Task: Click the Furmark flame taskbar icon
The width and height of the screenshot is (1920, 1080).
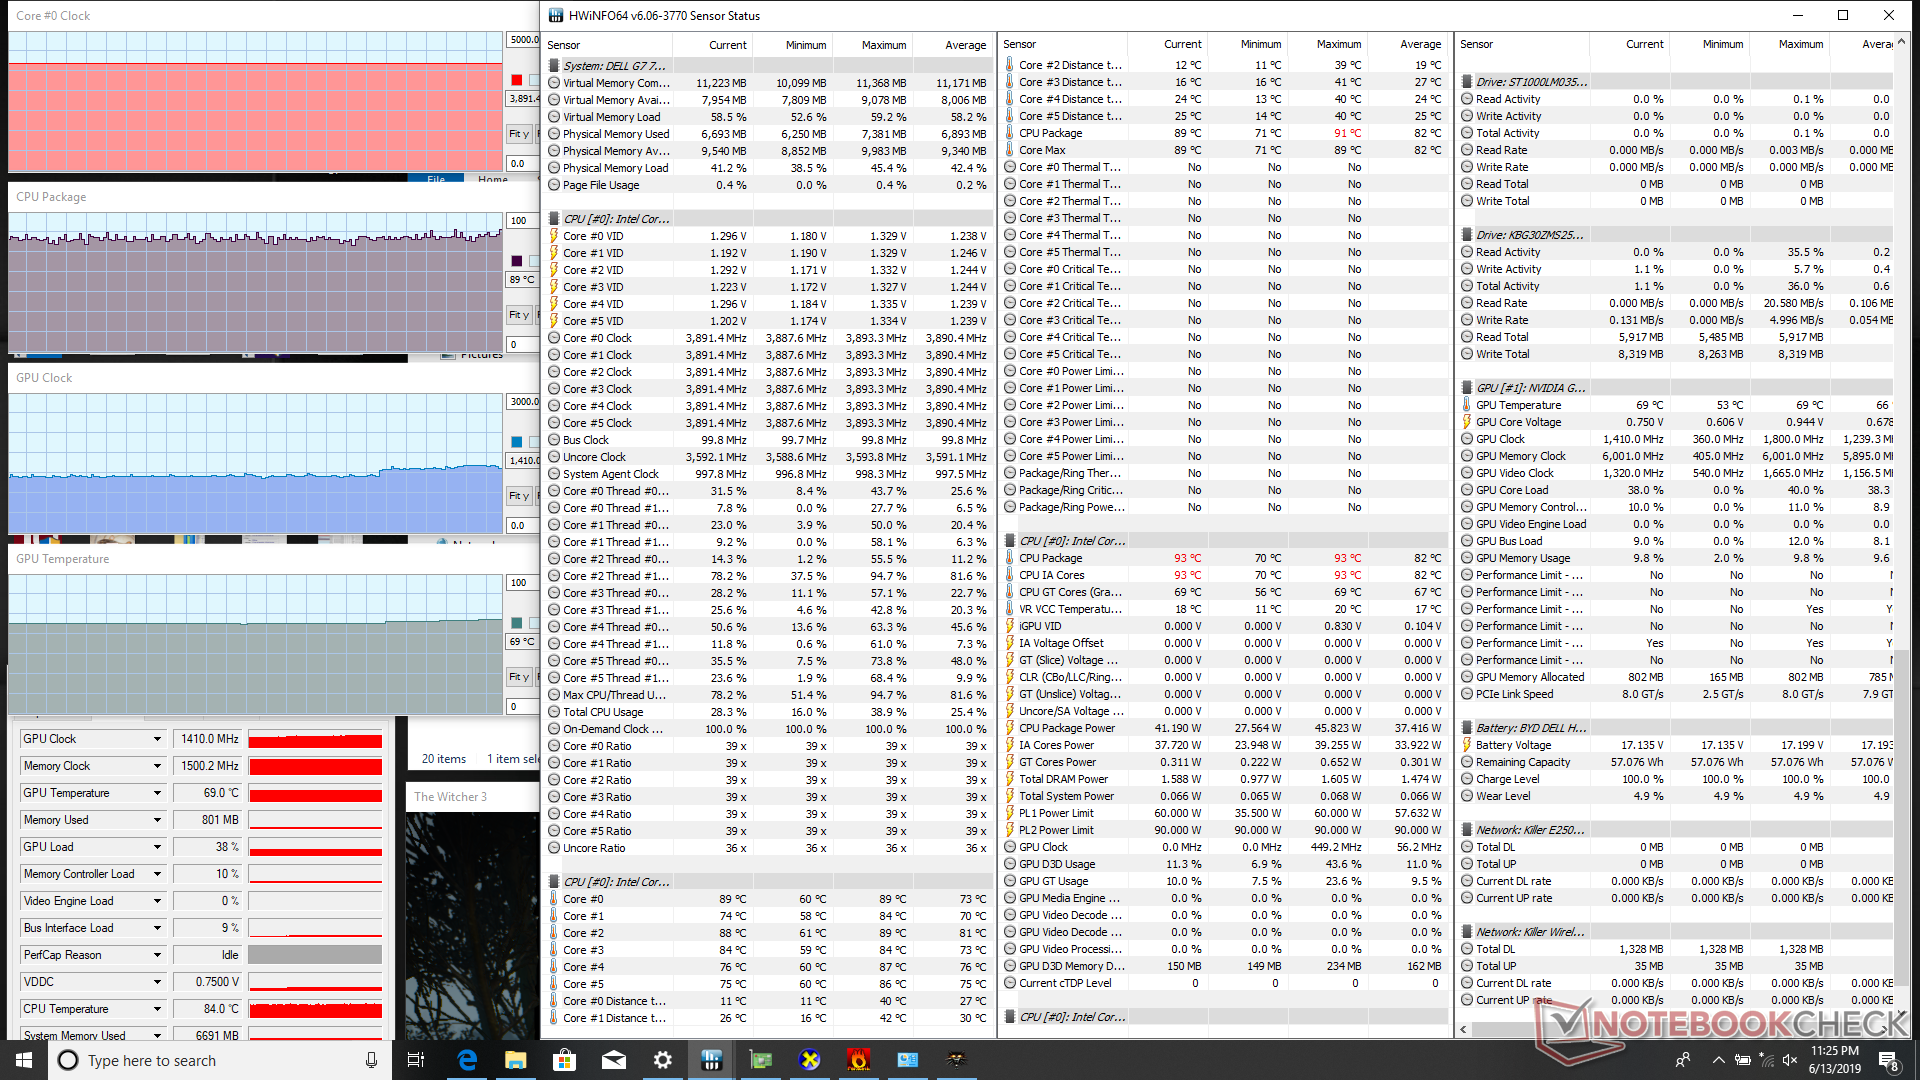Action: point(858,1060)
